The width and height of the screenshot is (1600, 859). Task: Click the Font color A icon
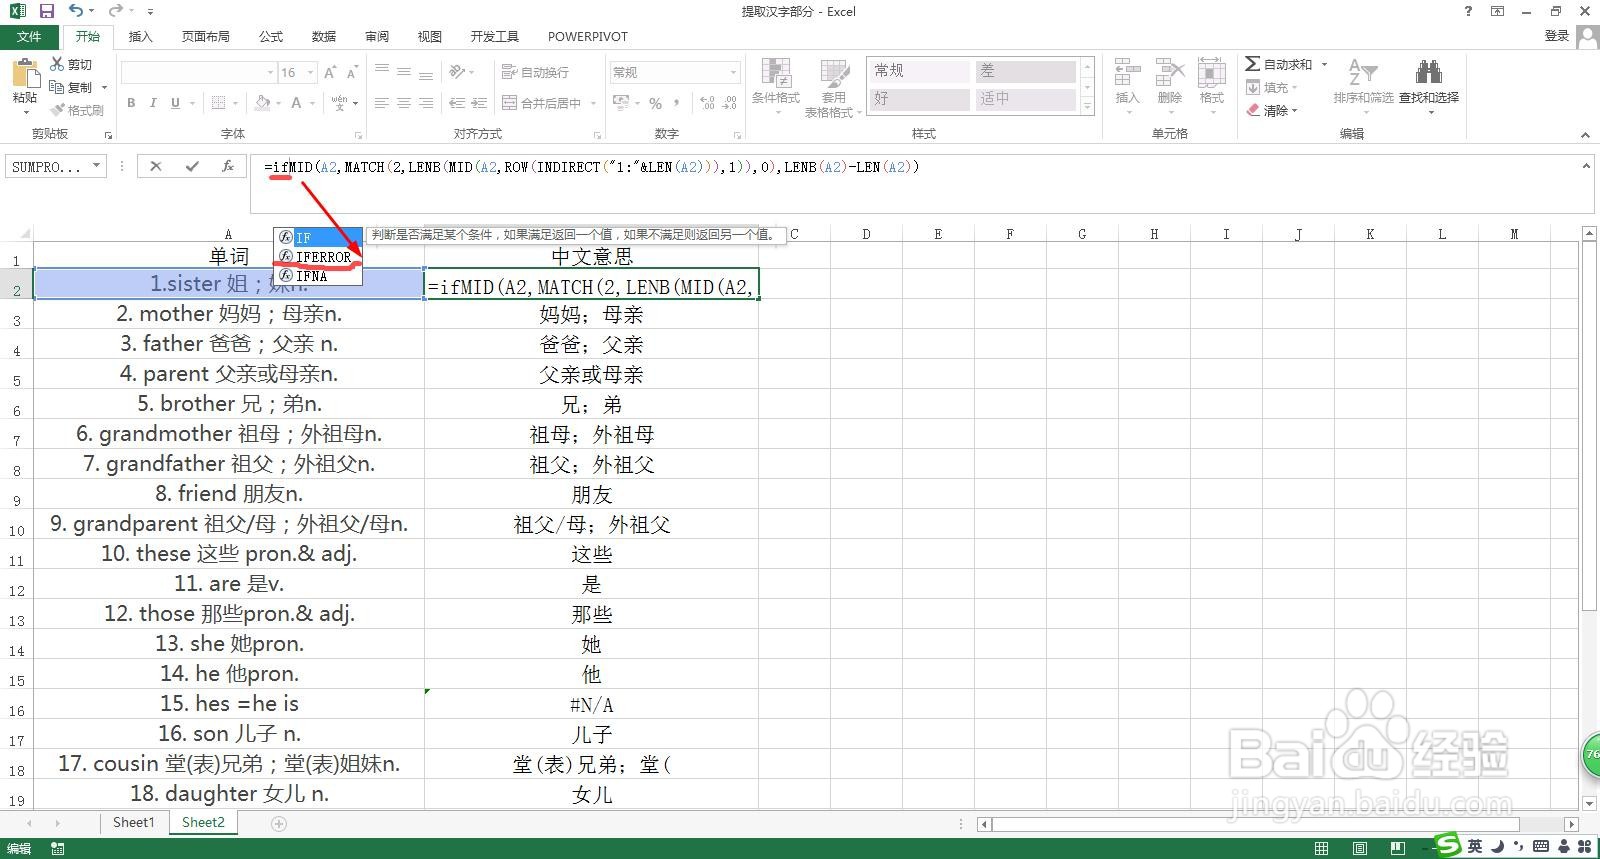pyautogui.click(x=296, y=103)
